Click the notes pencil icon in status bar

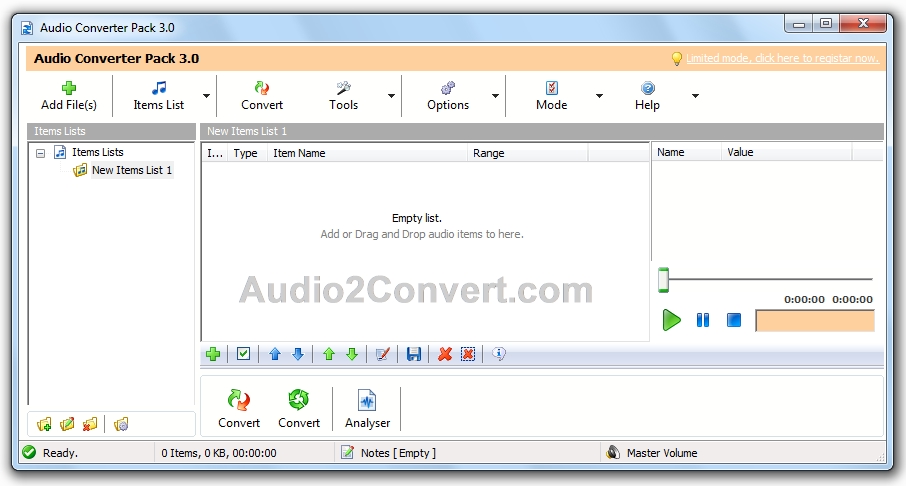[x=347, y=452]
